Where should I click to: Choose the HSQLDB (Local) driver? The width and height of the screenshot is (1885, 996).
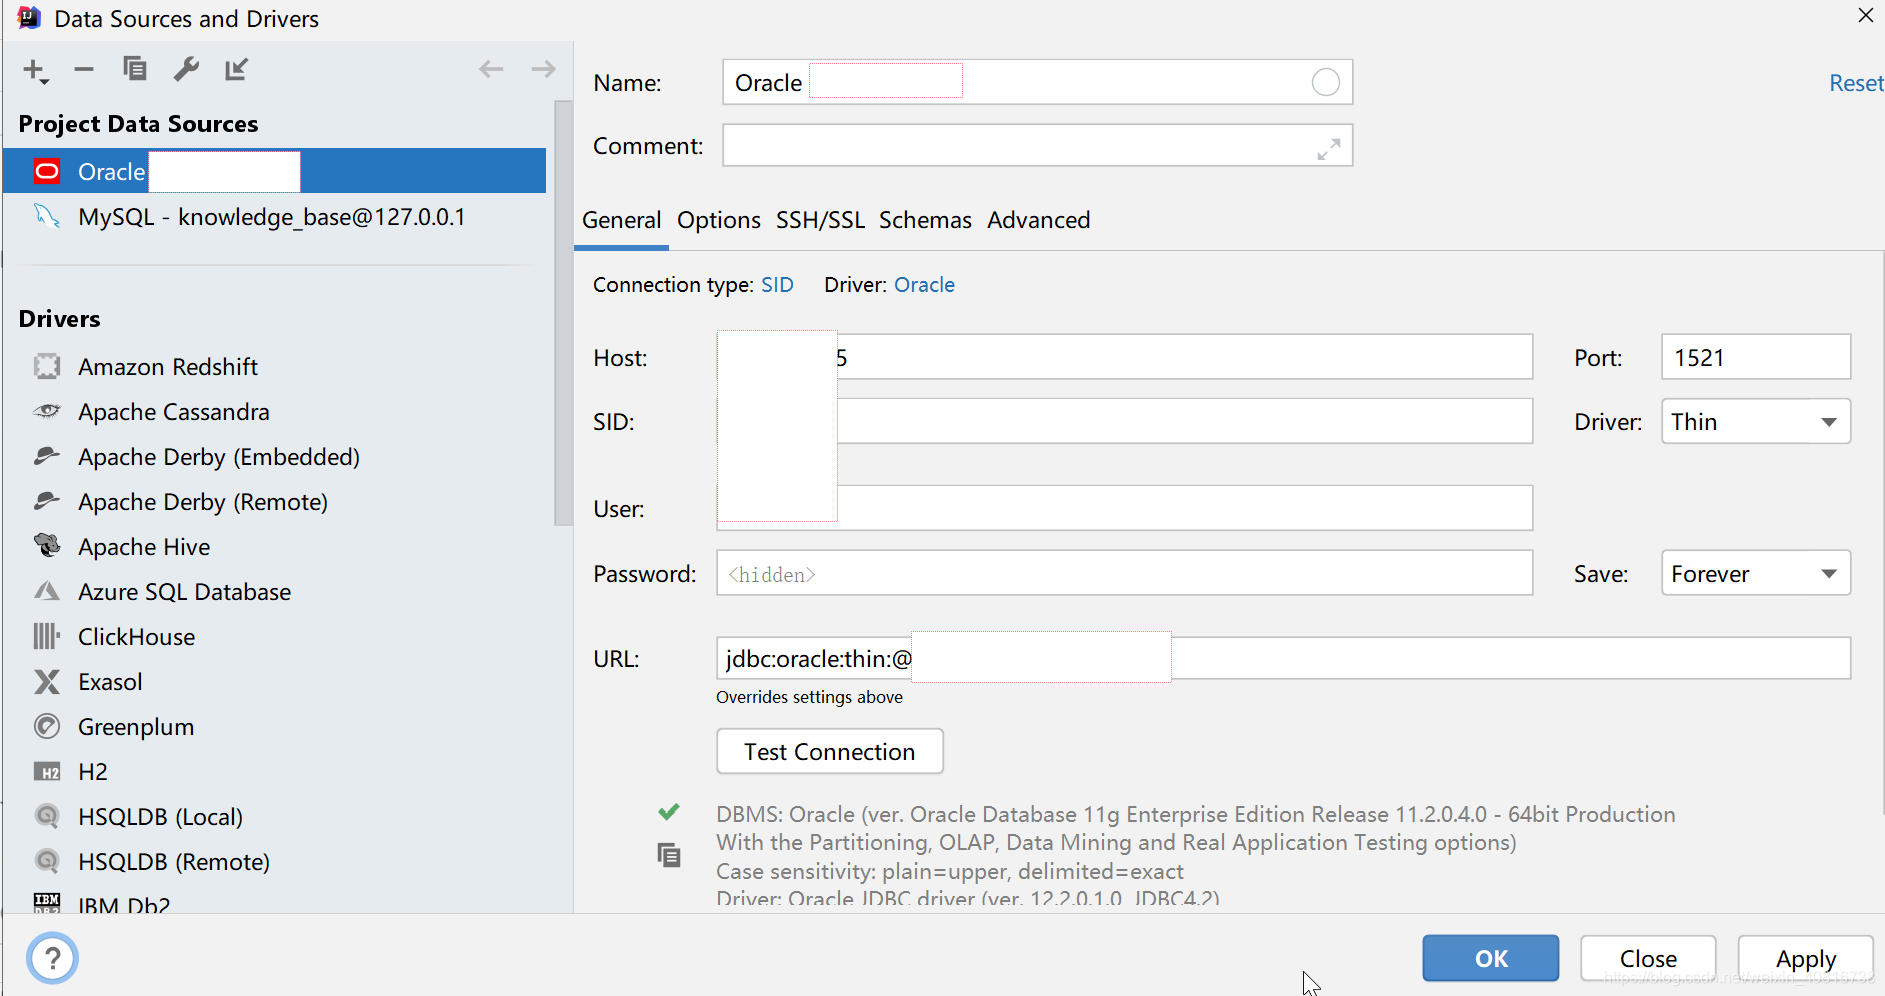coord(161,817)
